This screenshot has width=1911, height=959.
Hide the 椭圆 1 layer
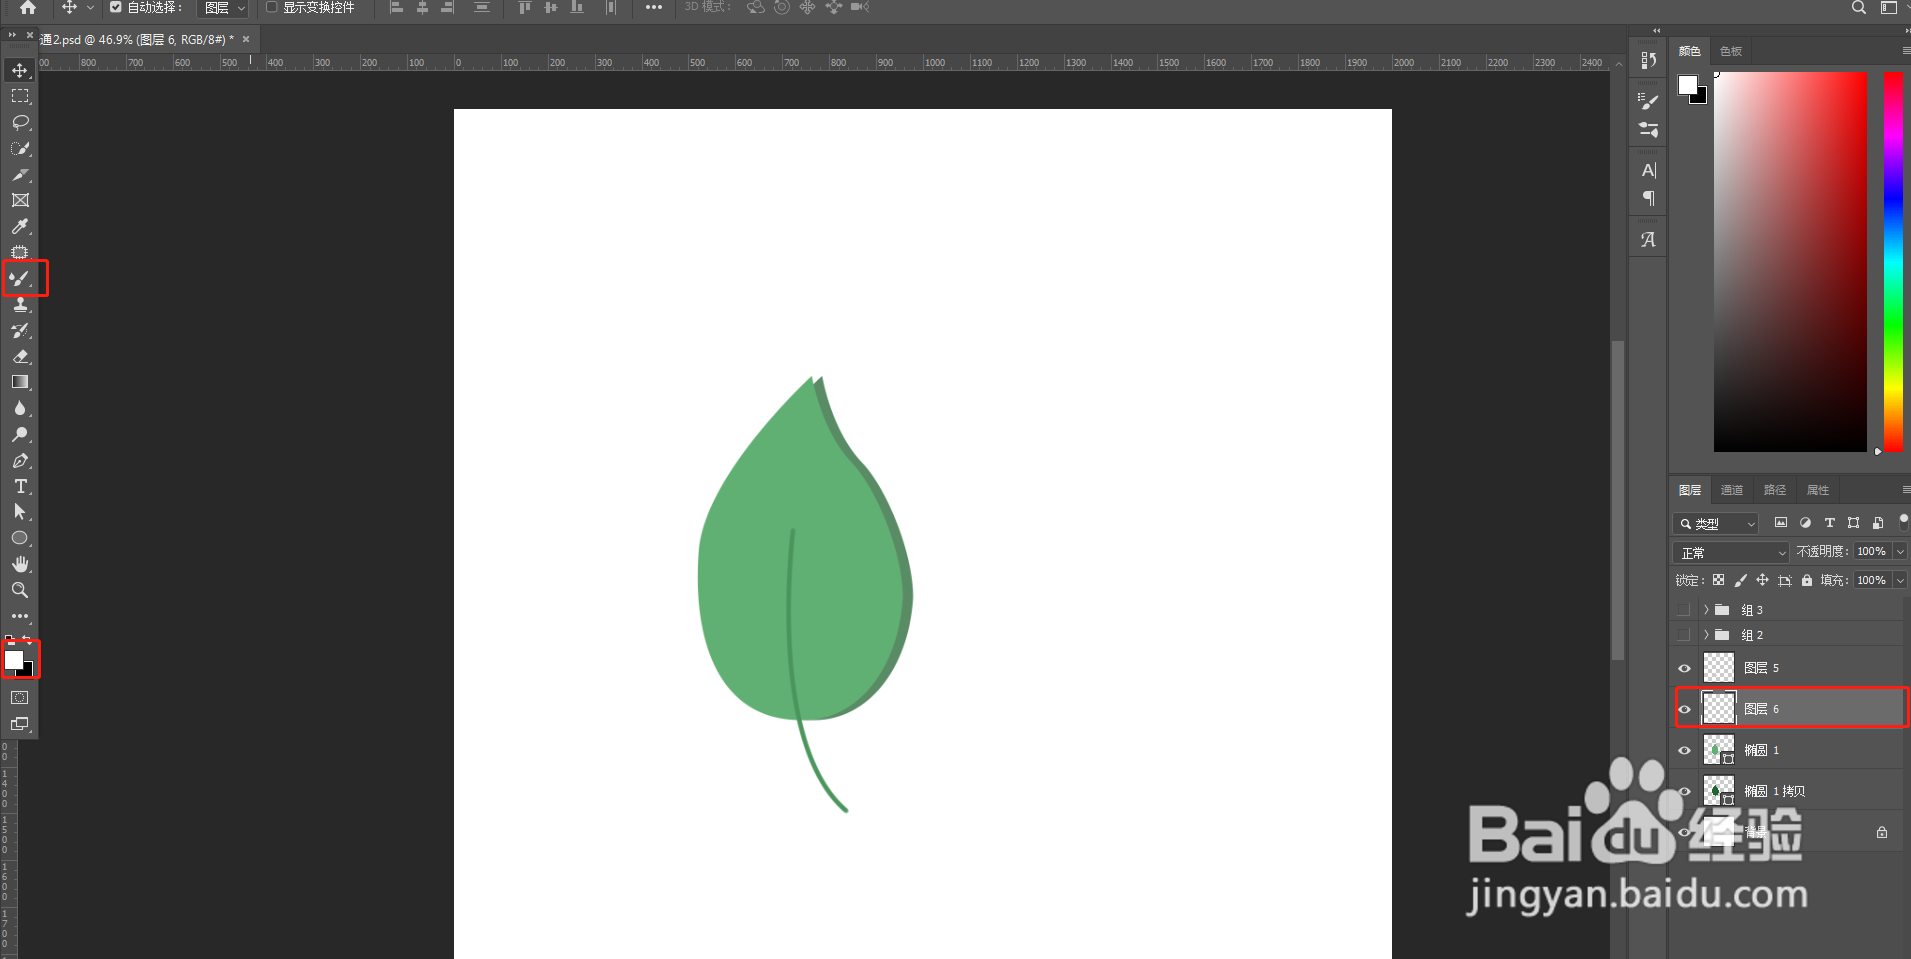click(x=1685, y=750)
